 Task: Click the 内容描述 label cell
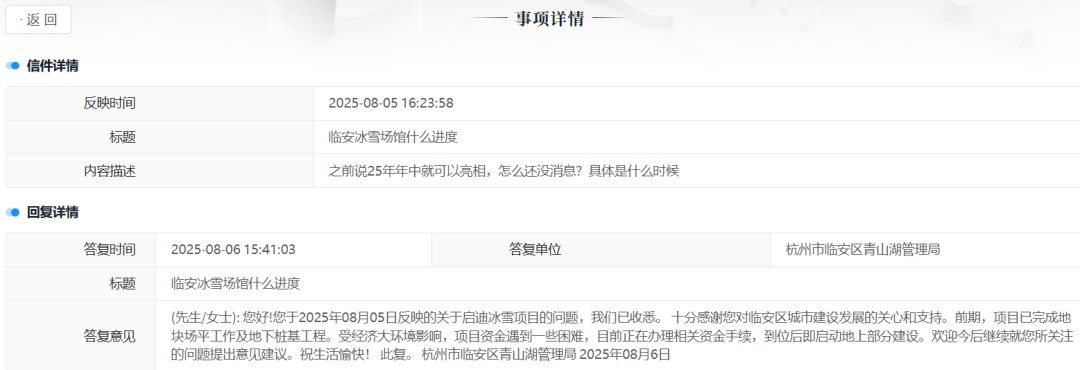point(160,171)
